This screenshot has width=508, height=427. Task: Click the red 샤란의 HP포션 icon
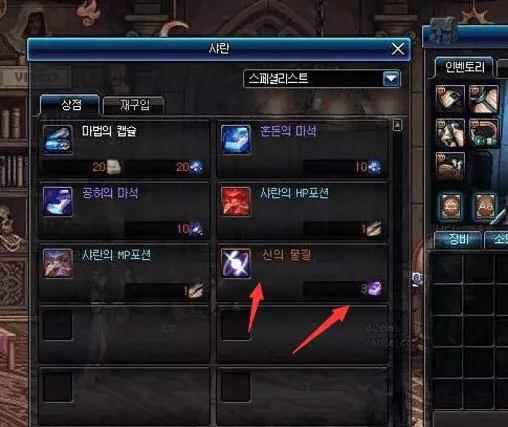(236, 201)
